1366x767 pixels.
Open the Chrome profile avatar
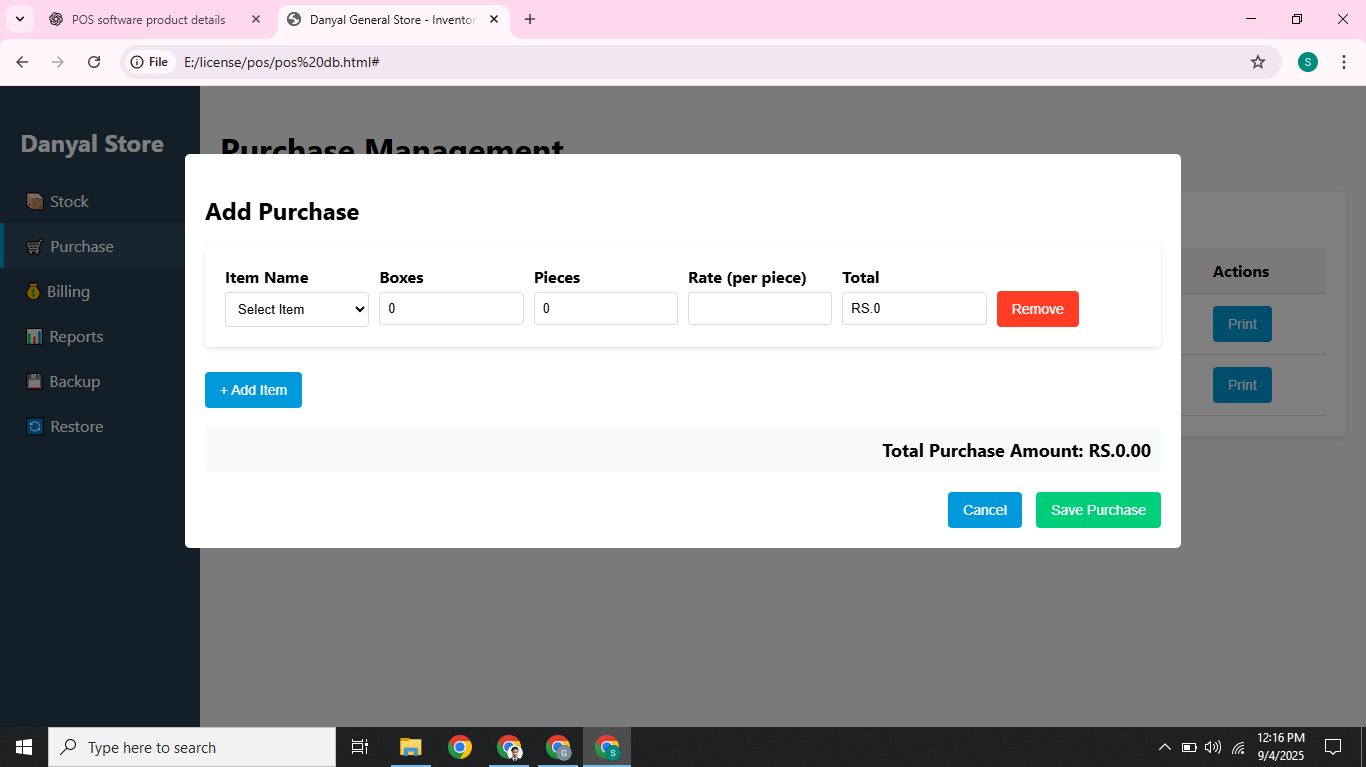[1307, 61]
